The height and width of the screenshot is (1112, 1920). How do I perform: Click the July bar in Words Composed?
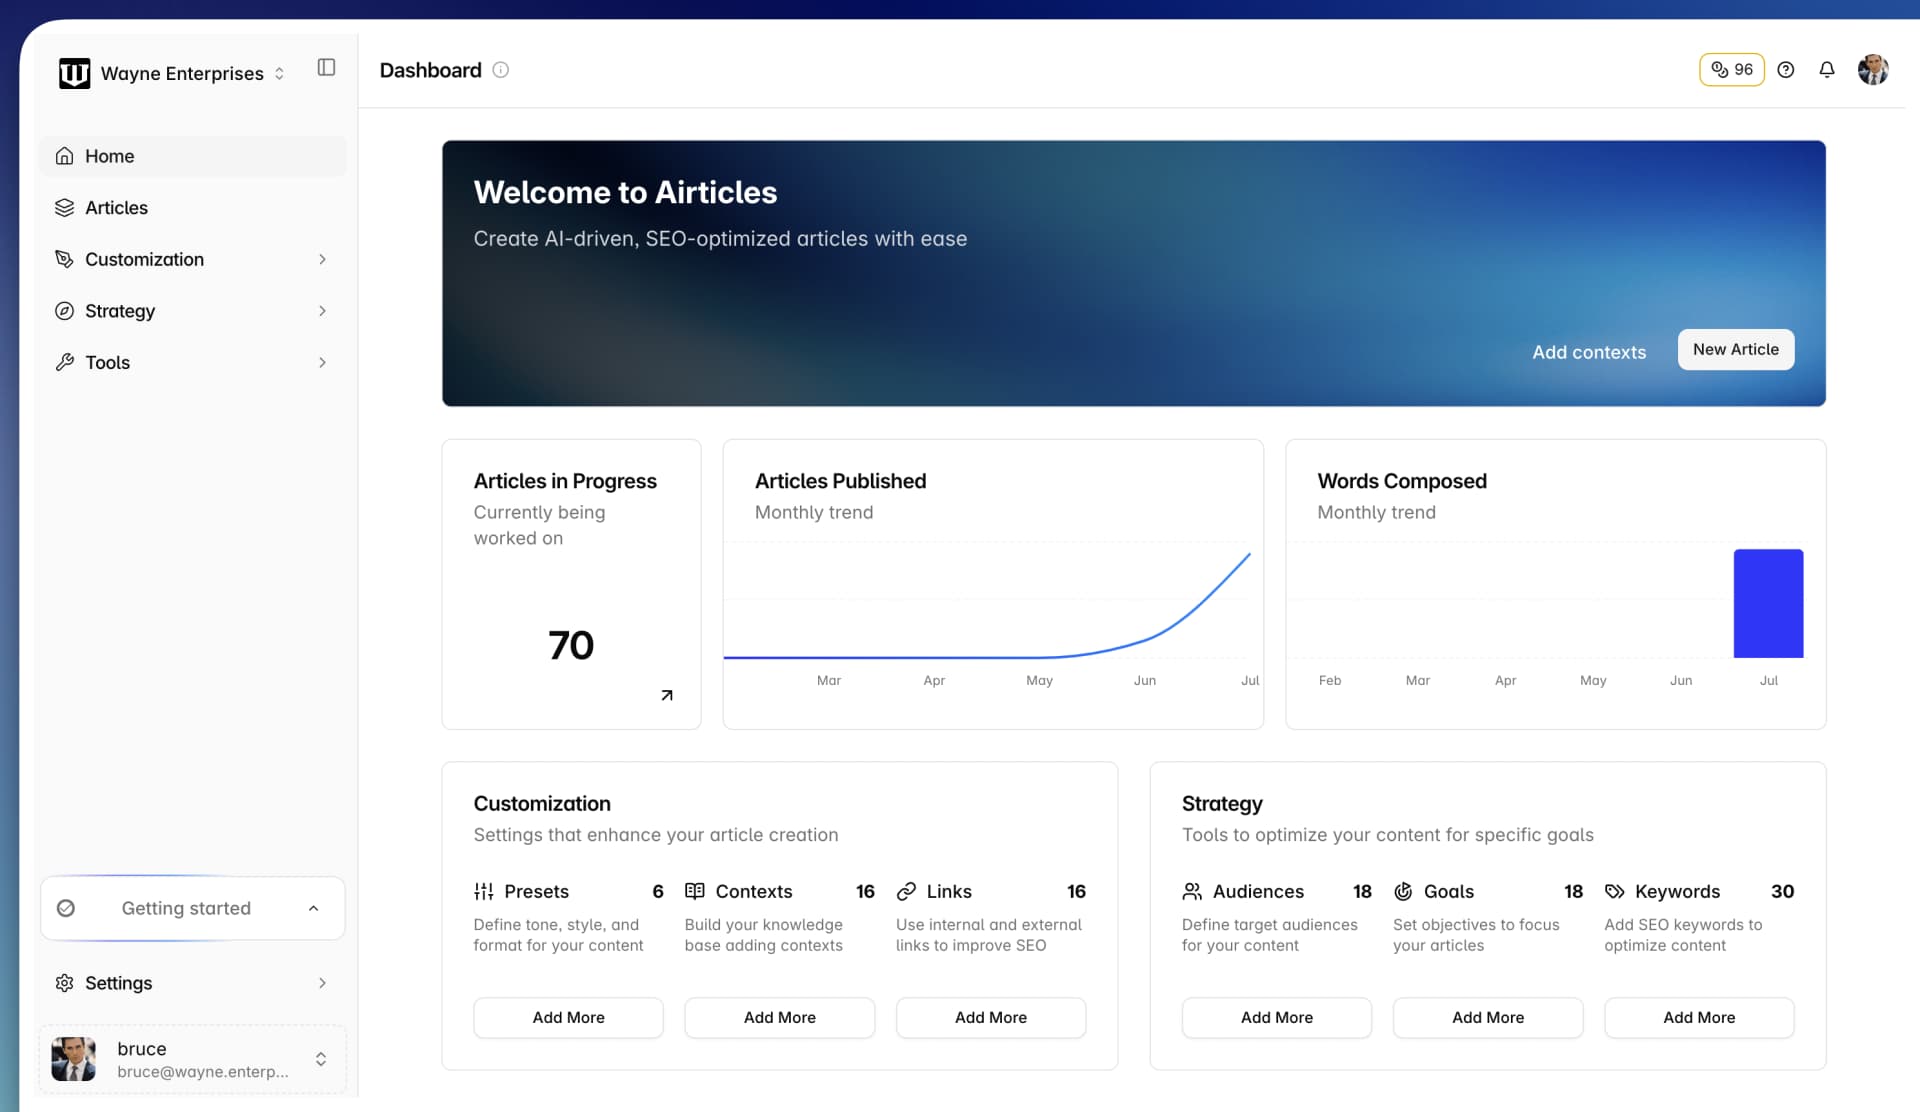pyautogui.click(x=1768, y=603)
